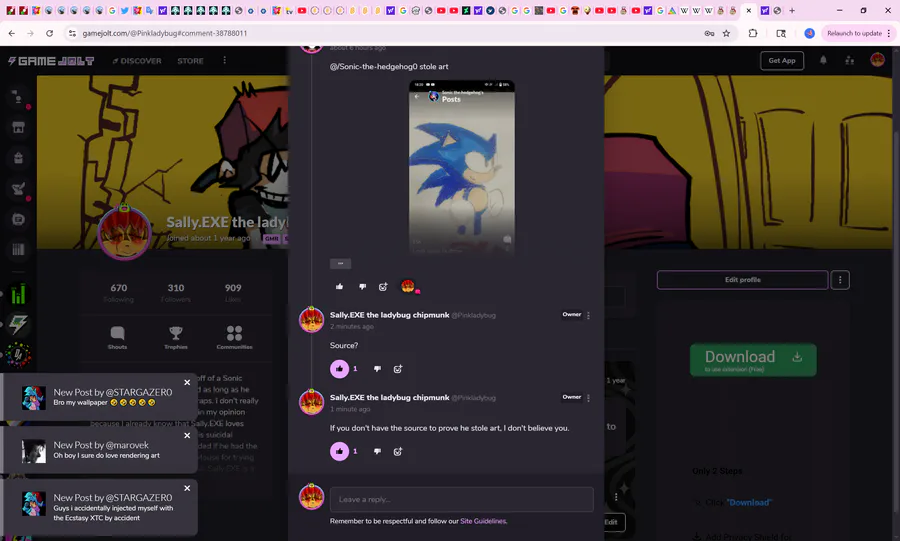The width and height of the screenshot is (900, 541).
Task: Open the lightning bolt community icon in sidebar
Action: pyautogui.click(x=18, y=324)
